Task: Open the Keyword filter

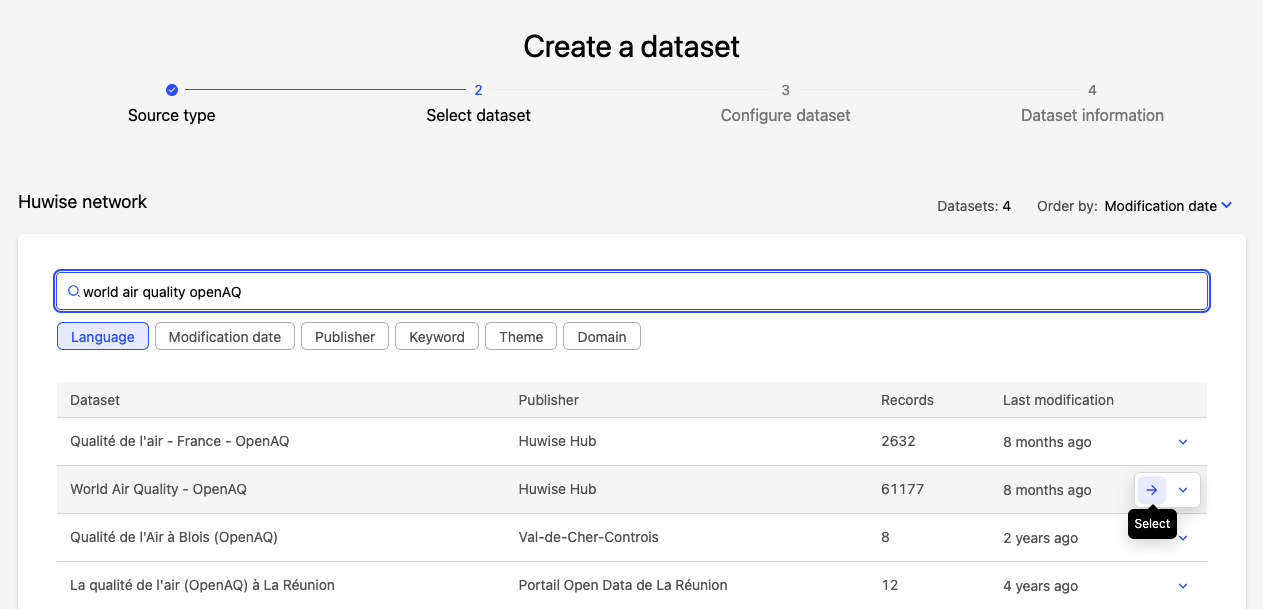Action: tap(437, 337)
